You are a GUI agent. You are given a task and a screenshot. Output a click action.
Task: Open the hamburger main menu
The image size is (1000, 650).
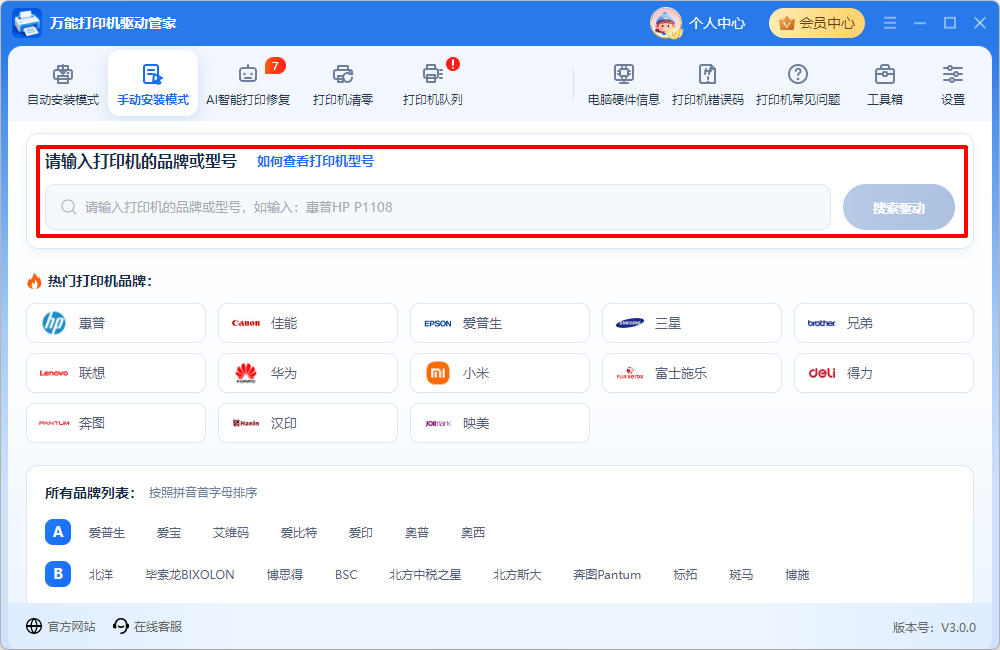[x=890, y=23]
